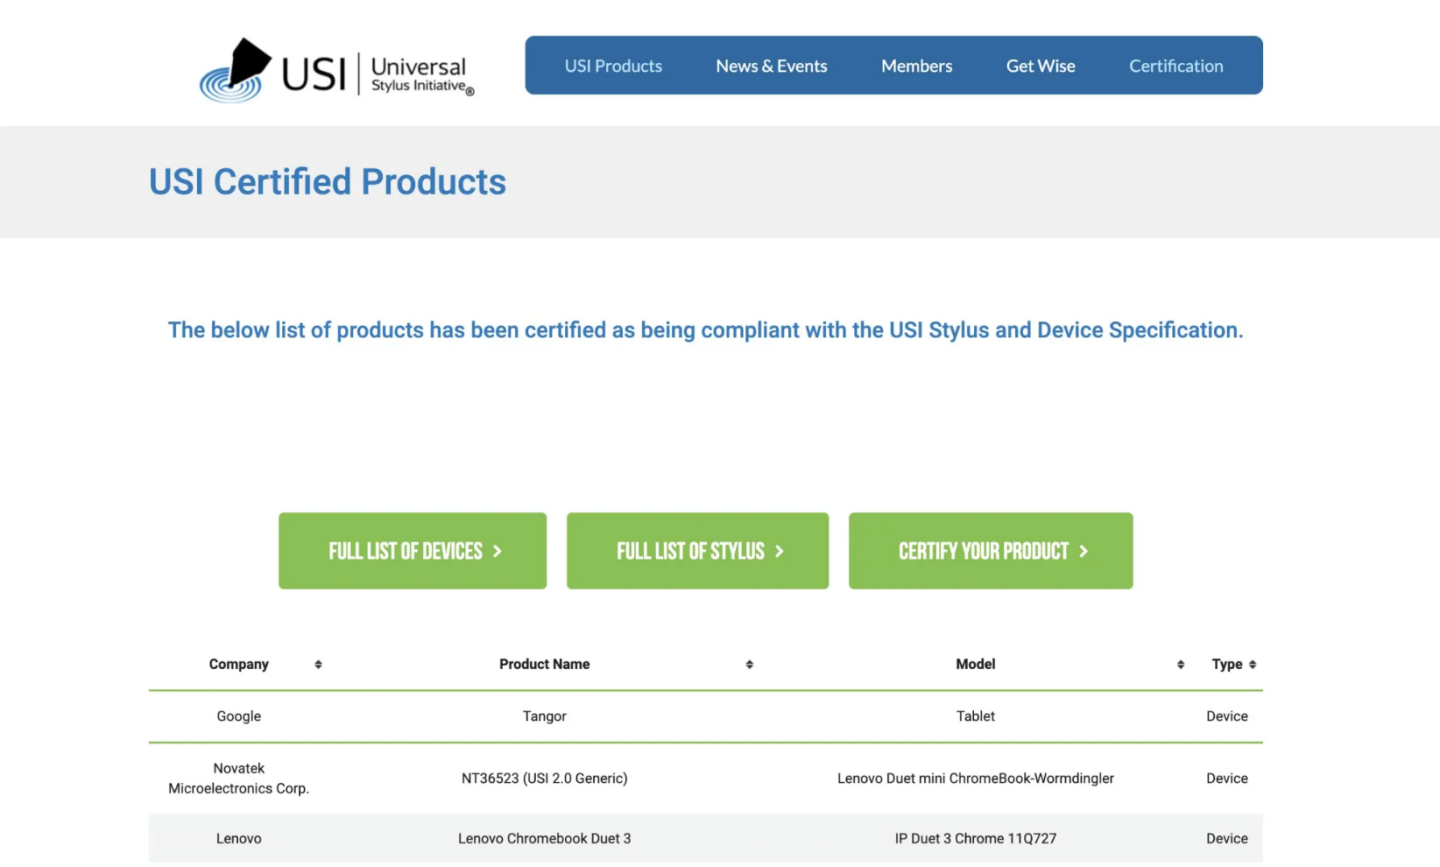Image resolution: width=1440 pixels, height=867 pixels.
Task: Go to the Members menu item
Action: (x=916, y=66)
